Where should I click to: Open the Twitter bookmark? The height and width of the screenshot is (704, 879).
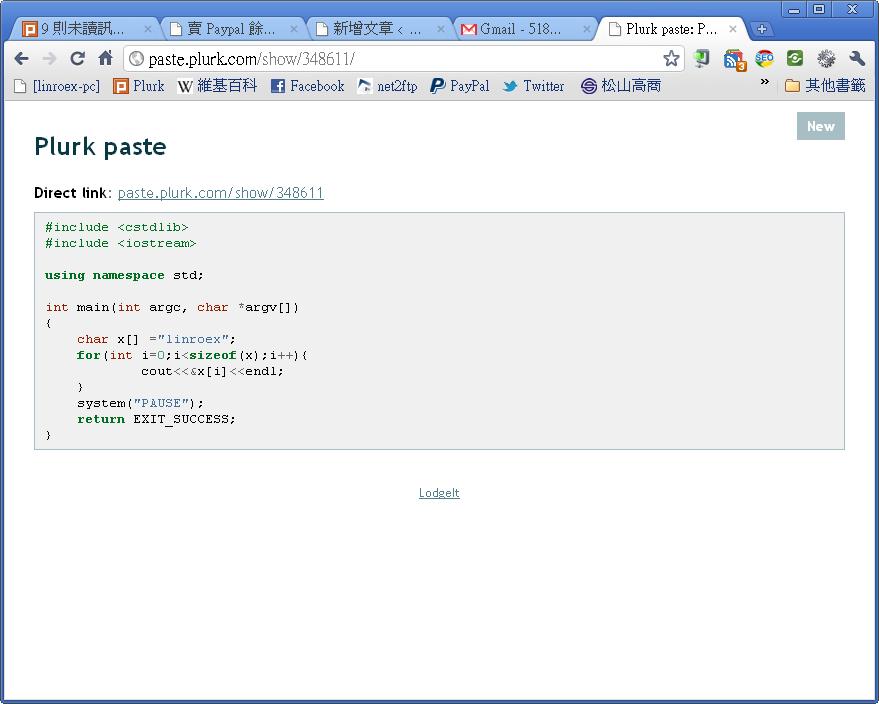click(x=534, y=86)
